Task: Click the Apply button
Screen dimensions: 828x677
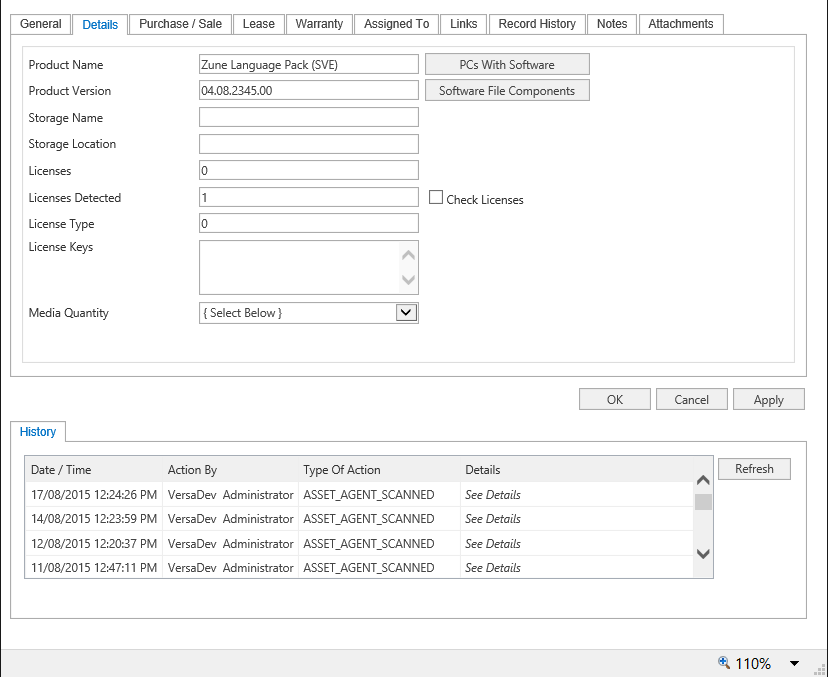Action: (768, 400)
